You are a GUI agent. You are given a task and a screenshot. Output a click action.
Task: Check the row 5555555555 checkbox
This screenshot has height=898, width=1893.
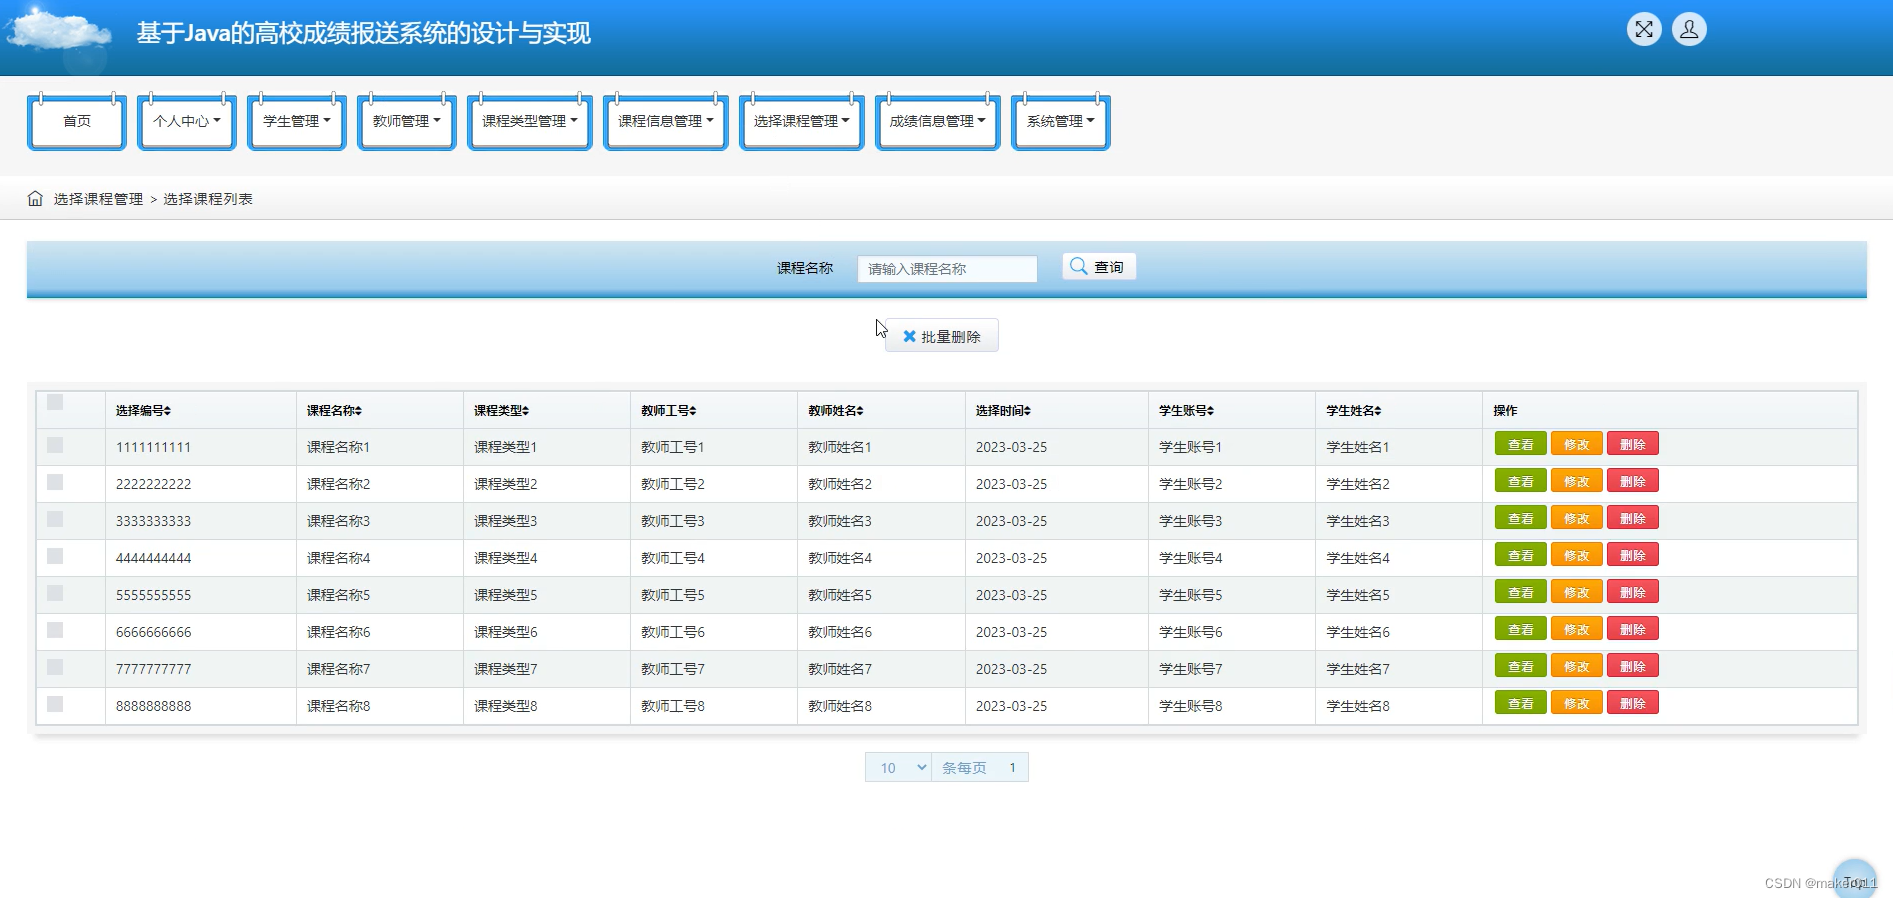(x=55, y=593)
